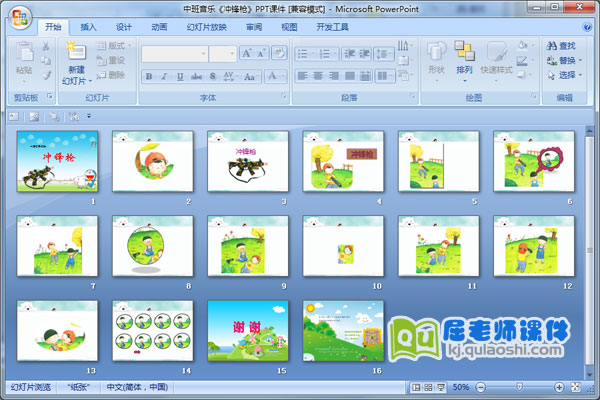Image resolution: width=600 pixels, height=400 pixels.
Task: Click the Decrease Font Size icon
Action: [261, 53]
